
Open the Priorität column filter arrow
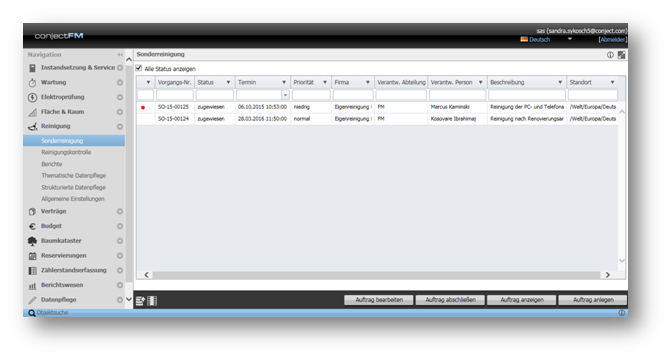[x=325, y=82]
